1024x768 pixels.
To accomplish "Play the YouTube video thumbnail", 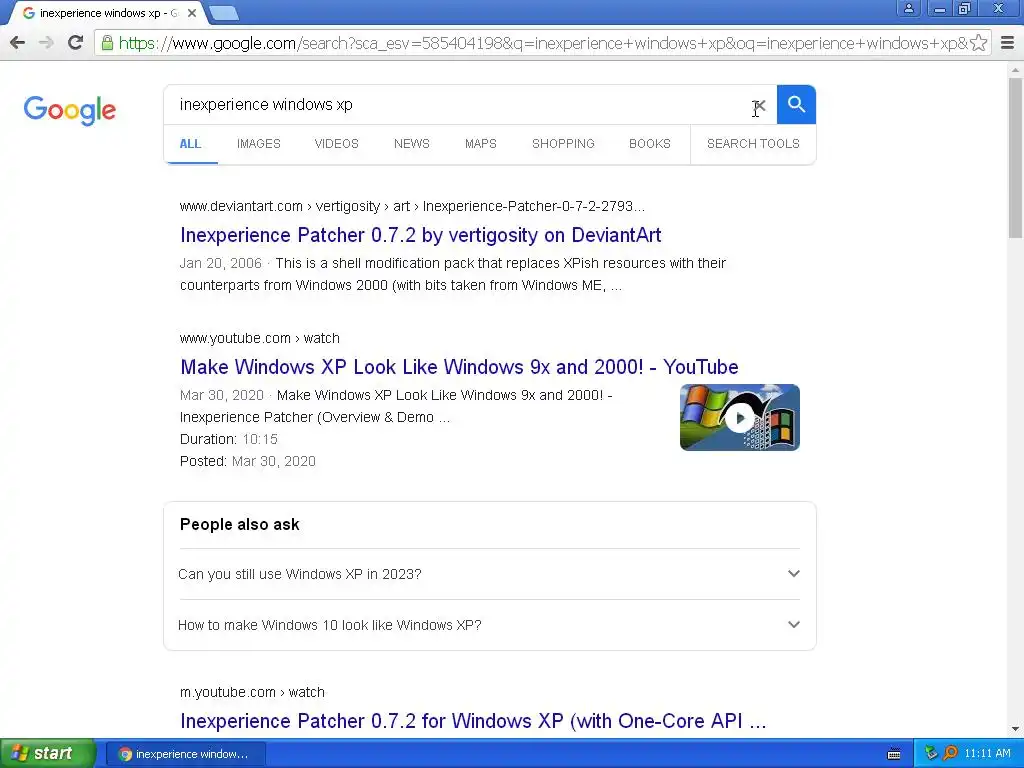I will [x=739, y=417].
